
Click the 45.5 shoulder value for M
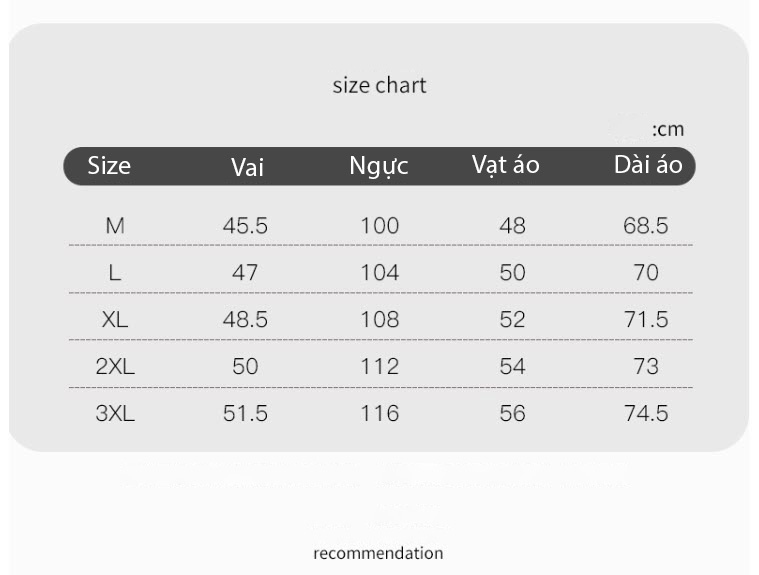[245, 226]
